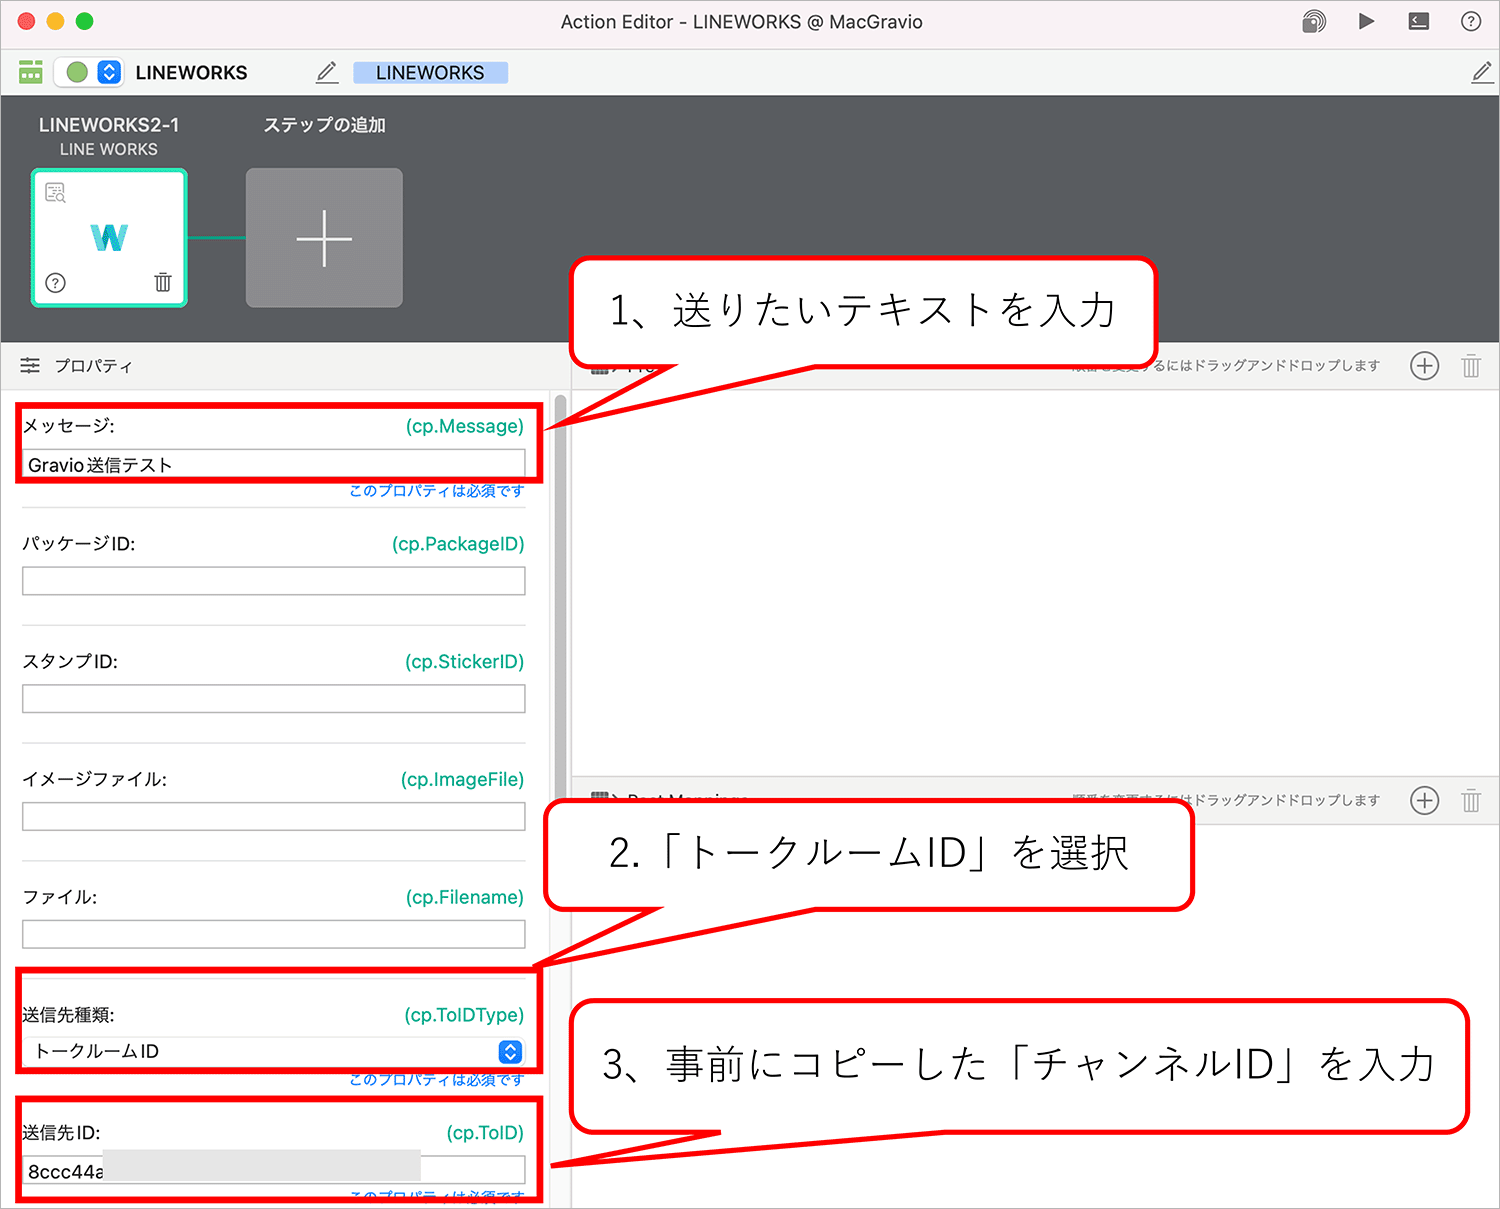Click the 送信先ID input field
The width and height of the screenshot is (1500, 1209).
pos(274,1171)
